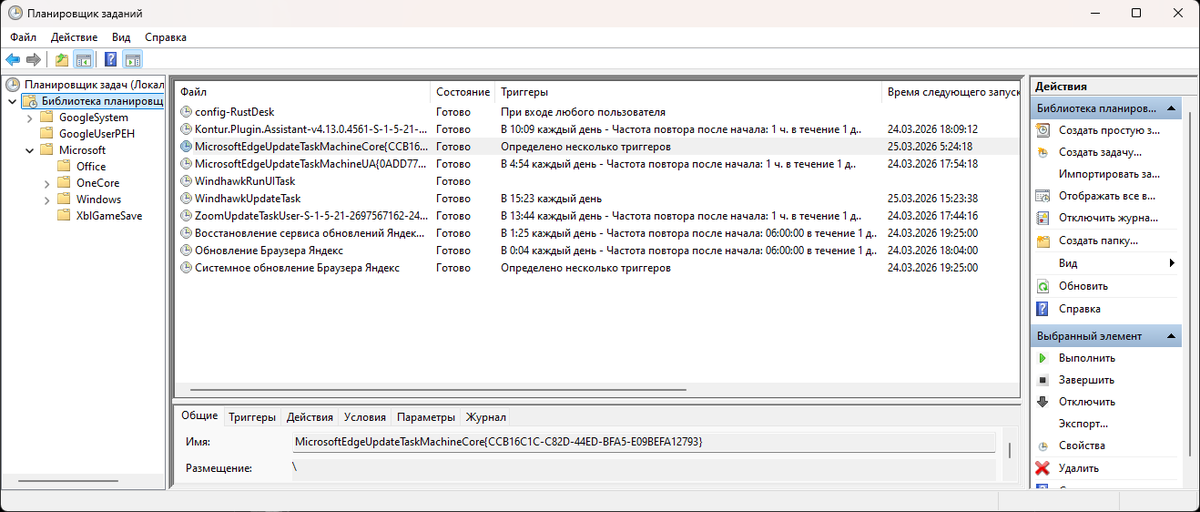This screenshot has width=1200, height=512.
Task: Click the clock icon of config-RustDesk task
Action: click(186, 112)
